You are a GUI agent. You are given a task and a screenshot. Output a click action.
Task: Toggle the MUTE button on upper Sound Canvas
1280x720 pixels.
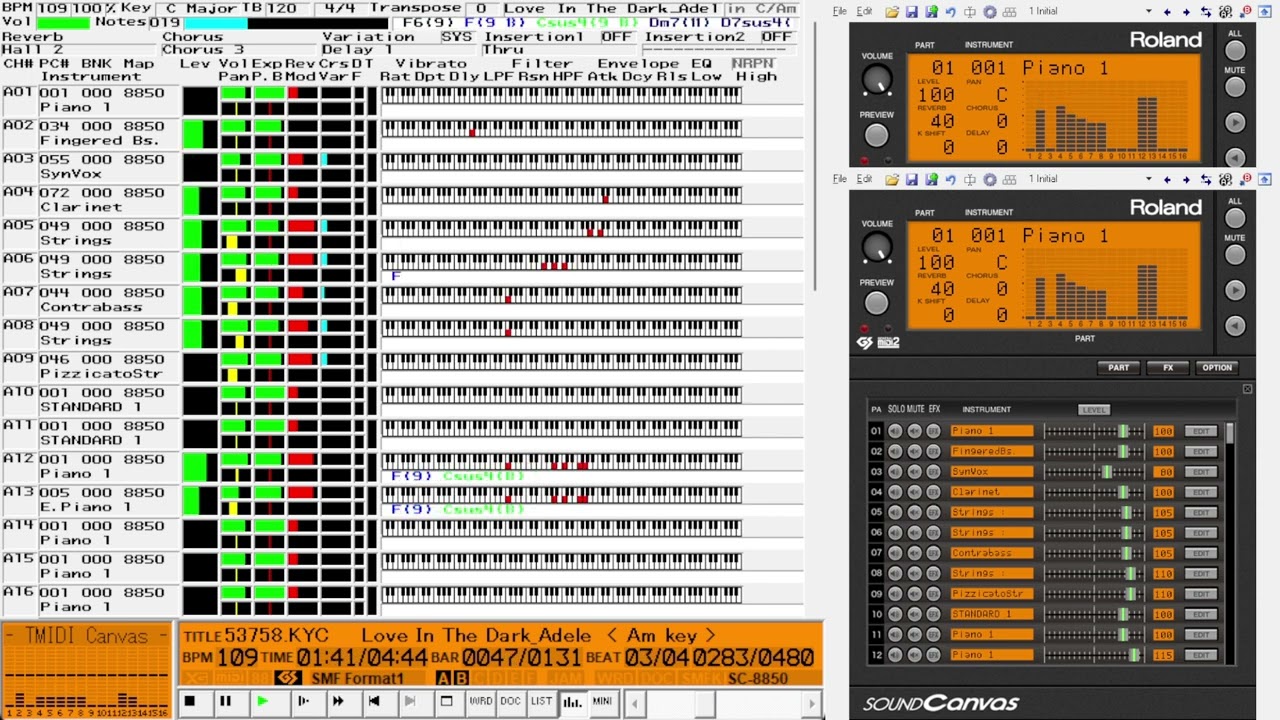click(1235, 87)
